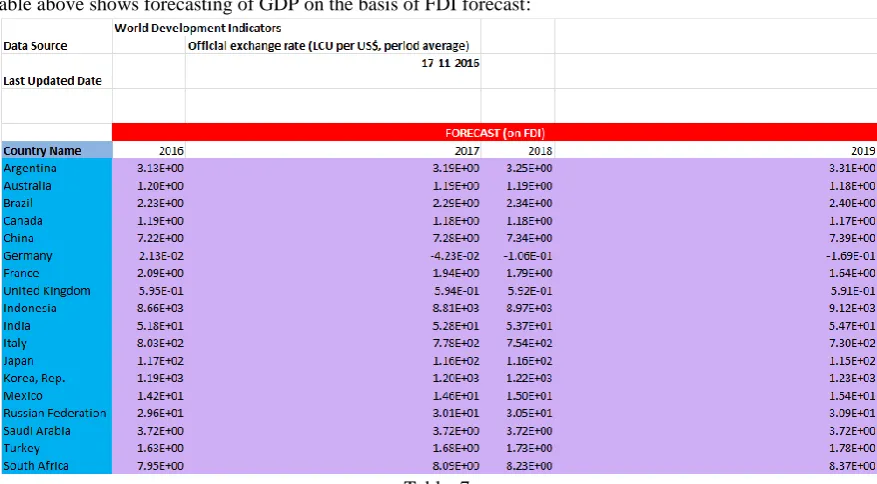Viewport: 877px width, 484px height.
Task: Select the "Country Name" header cell
Action: 56,151
